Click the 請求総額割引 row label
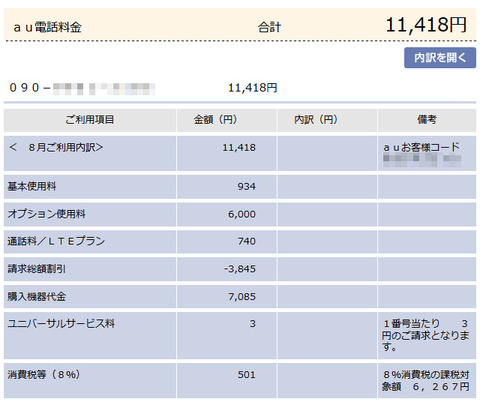480x405 pixels. click(37, 269)
